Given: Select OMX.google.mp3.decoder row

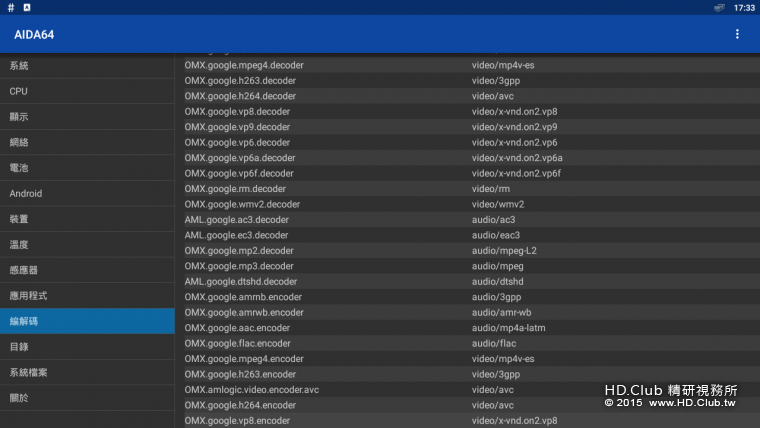Looking at the screenshot, I should tap(472, 266).
